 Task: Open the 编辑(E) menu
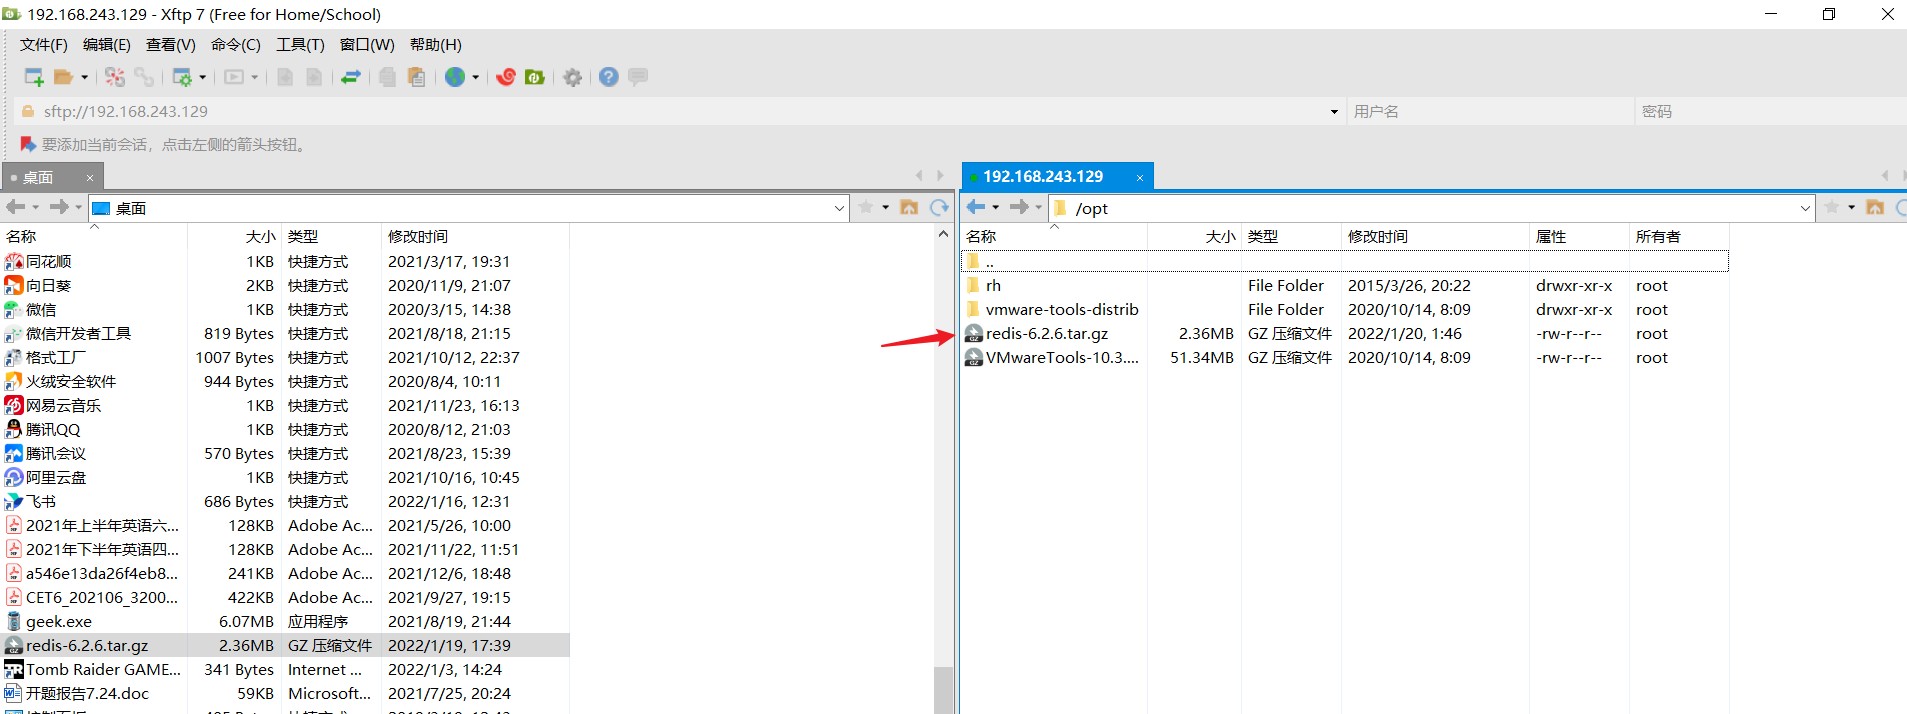click(107, 45)
